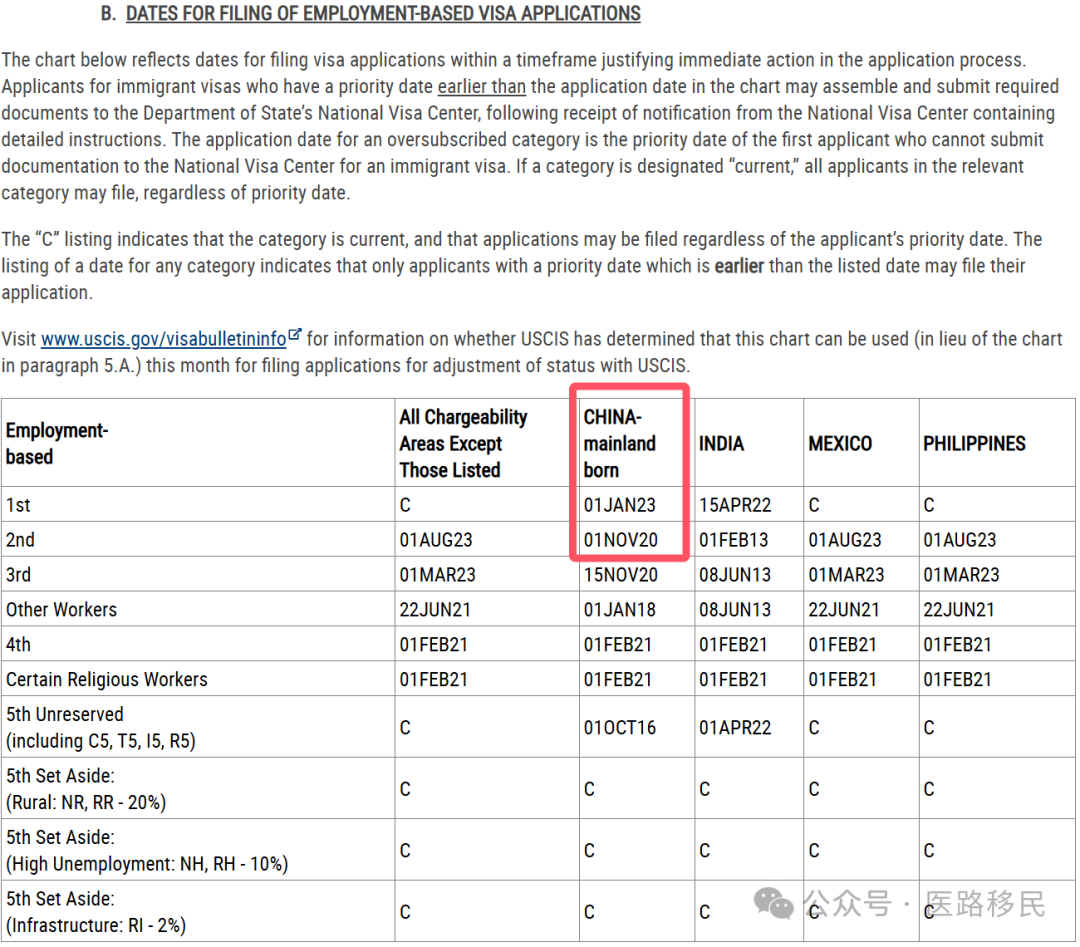Click "01FEB21" for Certain Religious Workers under PHILIPPINES
1080x947 pixels.
[958, 680]
